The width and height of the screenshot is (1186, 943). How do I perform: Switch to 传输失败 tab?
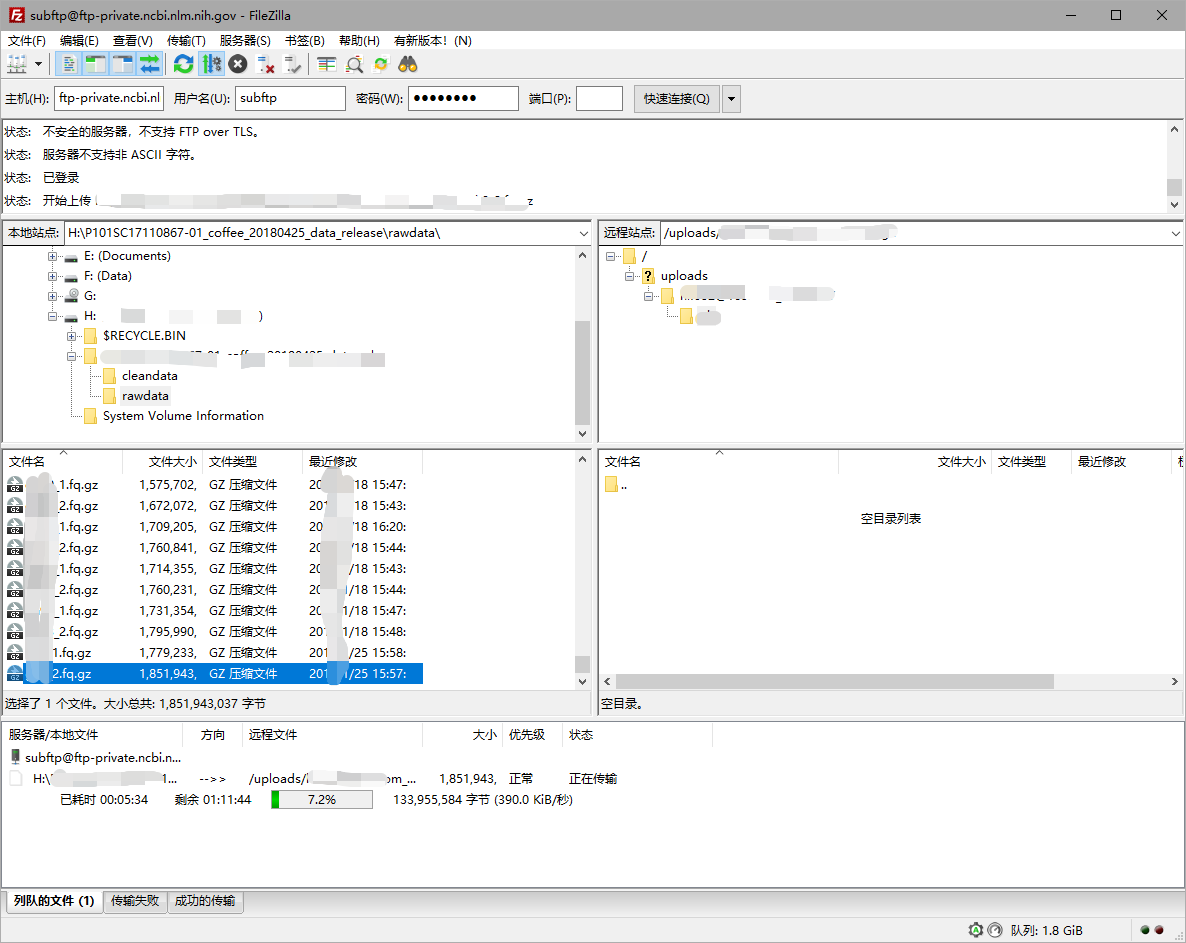click(135, 901)
